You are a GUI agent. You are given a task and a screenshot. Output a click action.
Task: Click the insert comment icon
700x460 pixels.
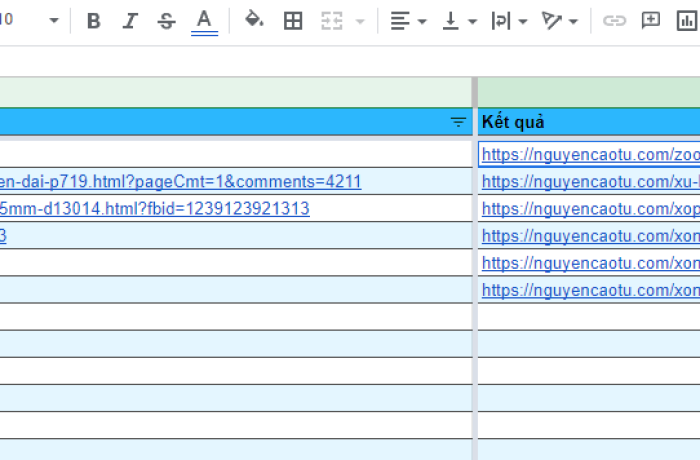[651, 21]
